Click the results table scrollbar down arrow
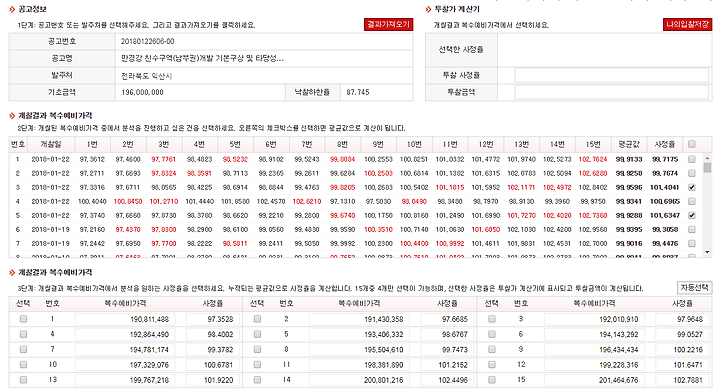Image resolution: width=720 pixels, height=392 pixels. (x=707, y=252)
